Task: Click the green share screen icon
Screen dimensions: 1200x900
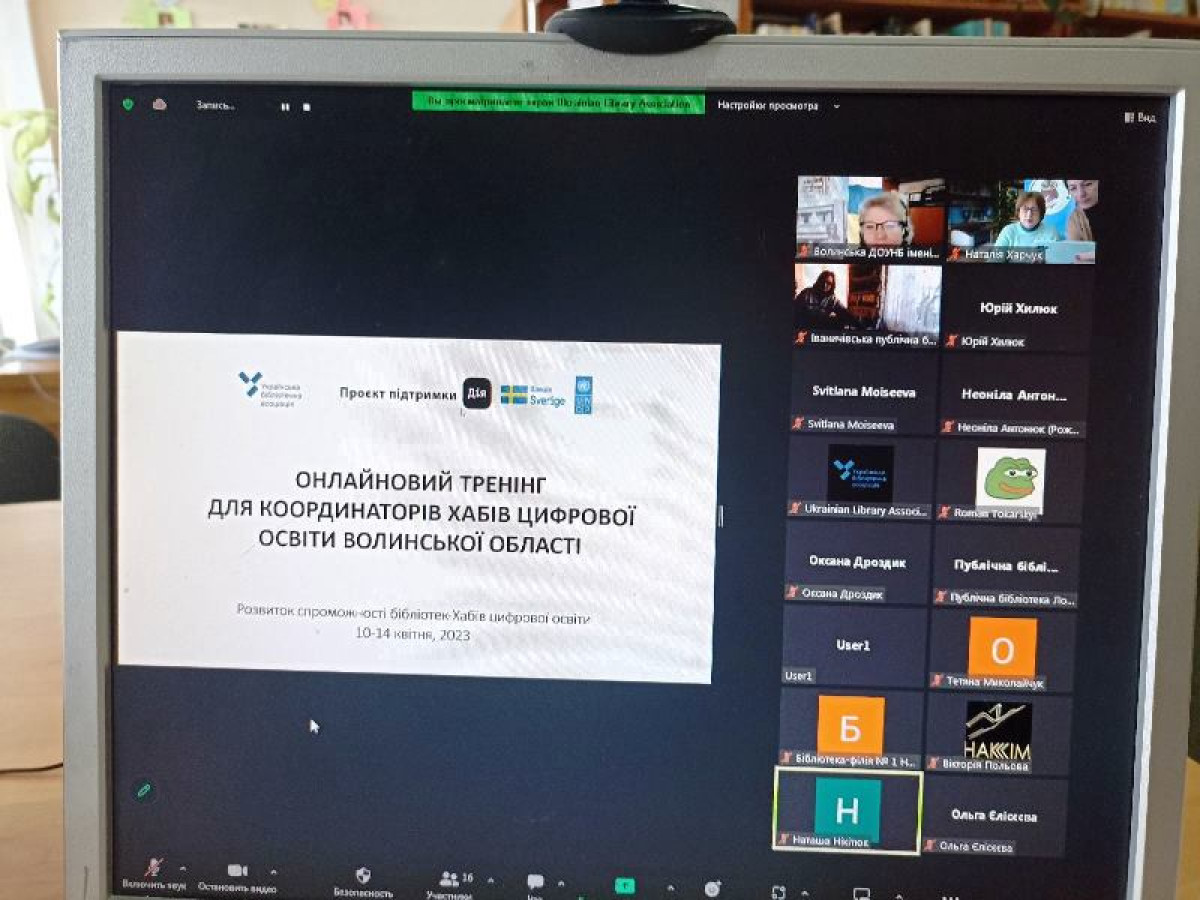Action: pyautogui.click(x=625, y=885)
